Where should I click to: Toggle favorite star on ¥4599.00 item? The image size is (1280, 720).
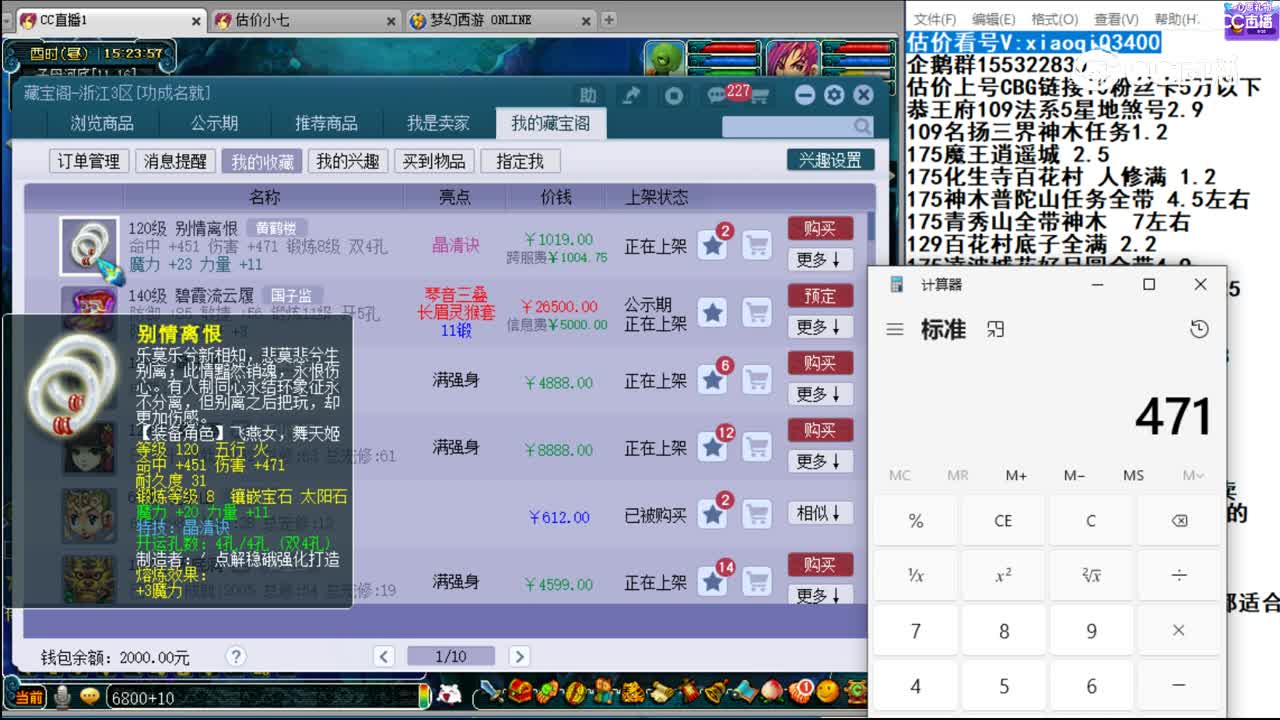[712, 582]
